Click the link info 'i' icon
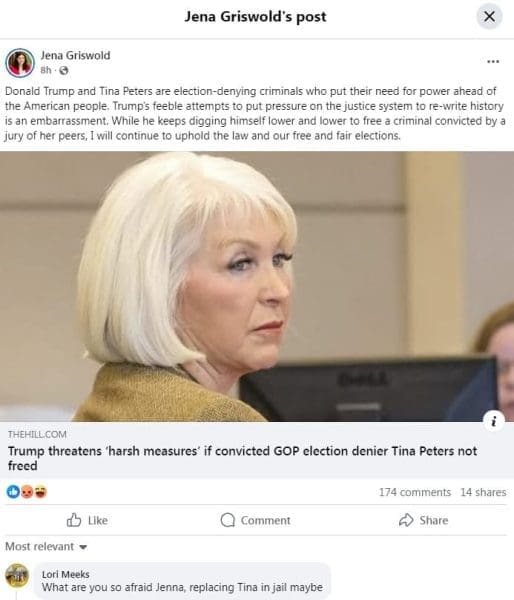Screen dimensions: 514x600 (x=494, y=421)
